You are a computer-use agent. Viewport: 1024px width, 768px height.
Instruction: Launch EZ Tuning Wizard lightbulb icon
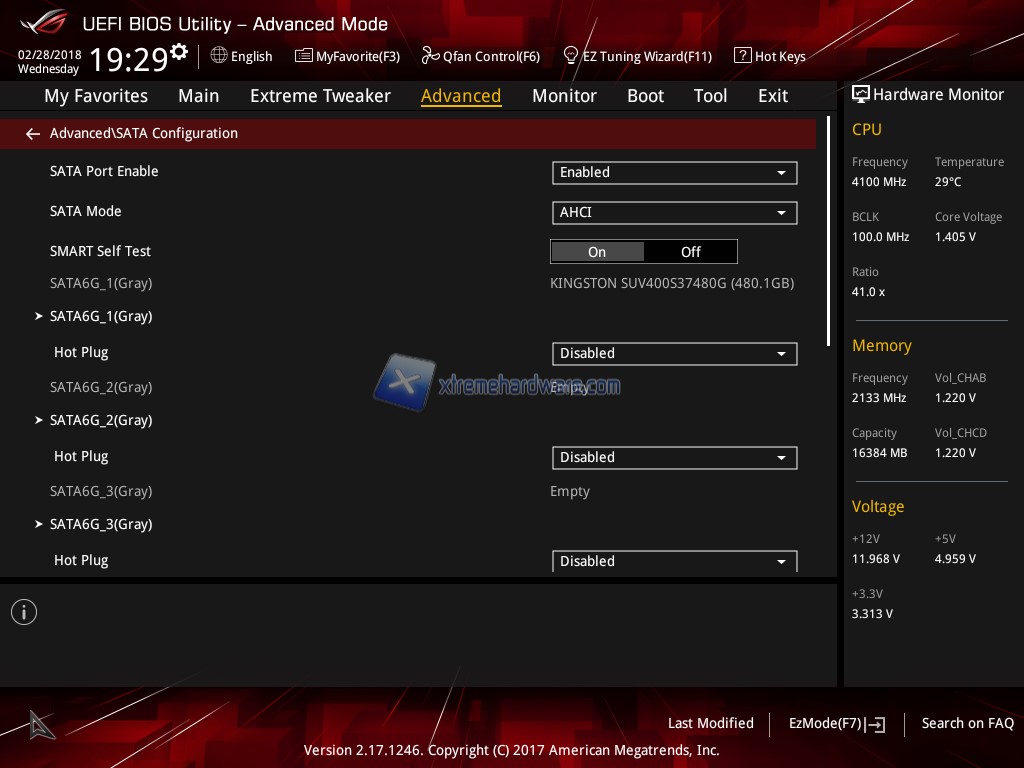[x=571, y=56]
